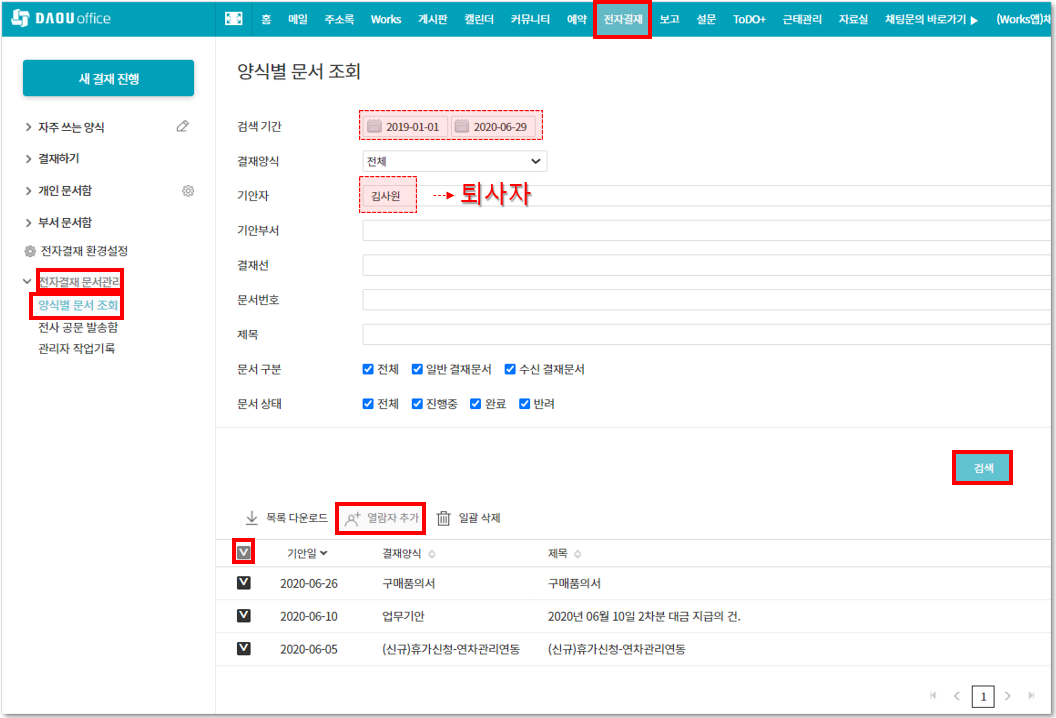
Task: Toggle the 수신 결재문서 checkbox
Action: (x=510, y=369)
